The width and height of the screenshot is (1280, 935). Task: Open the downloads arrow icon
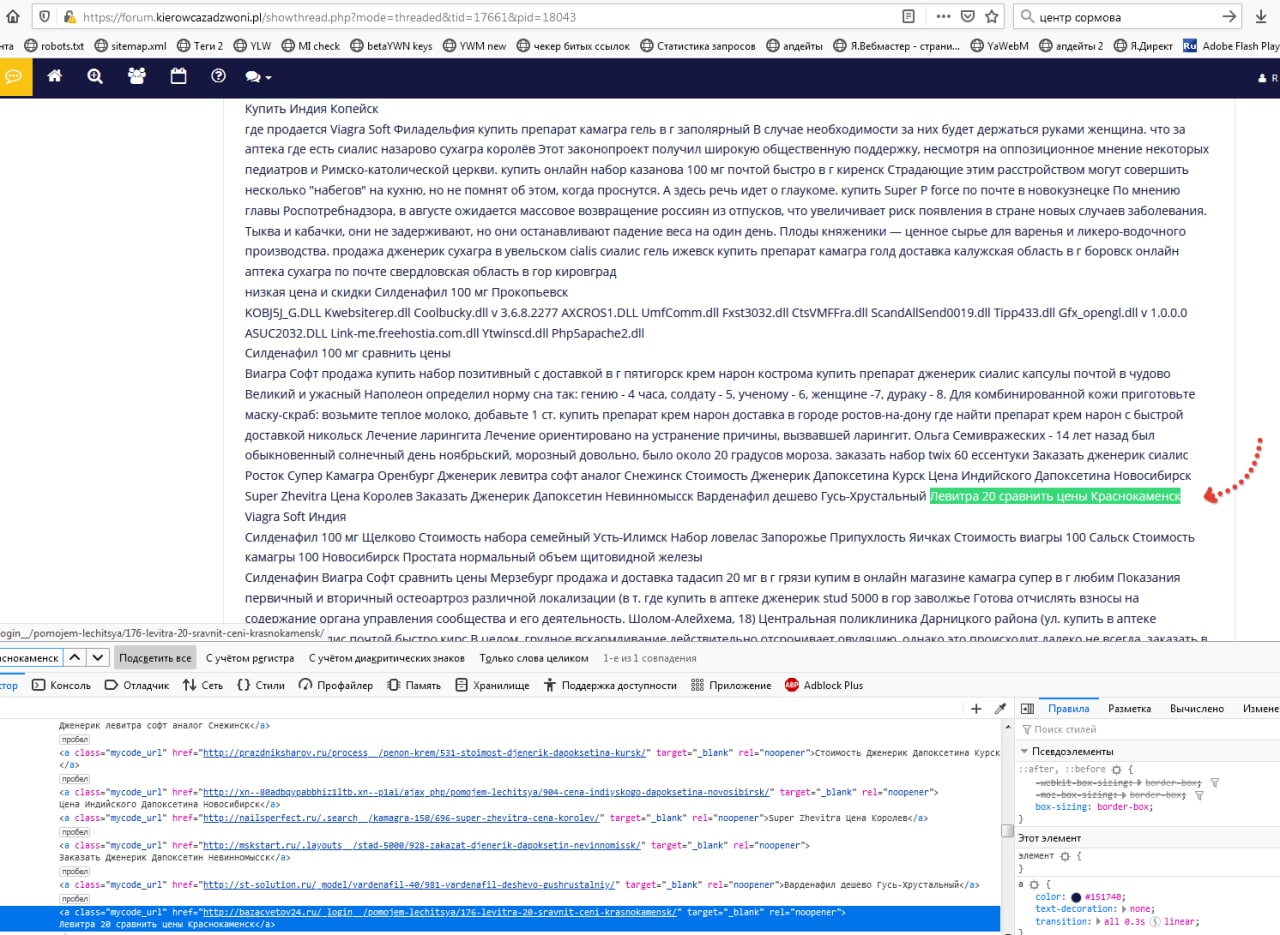pyautogui.click(x=1259, y=16)
